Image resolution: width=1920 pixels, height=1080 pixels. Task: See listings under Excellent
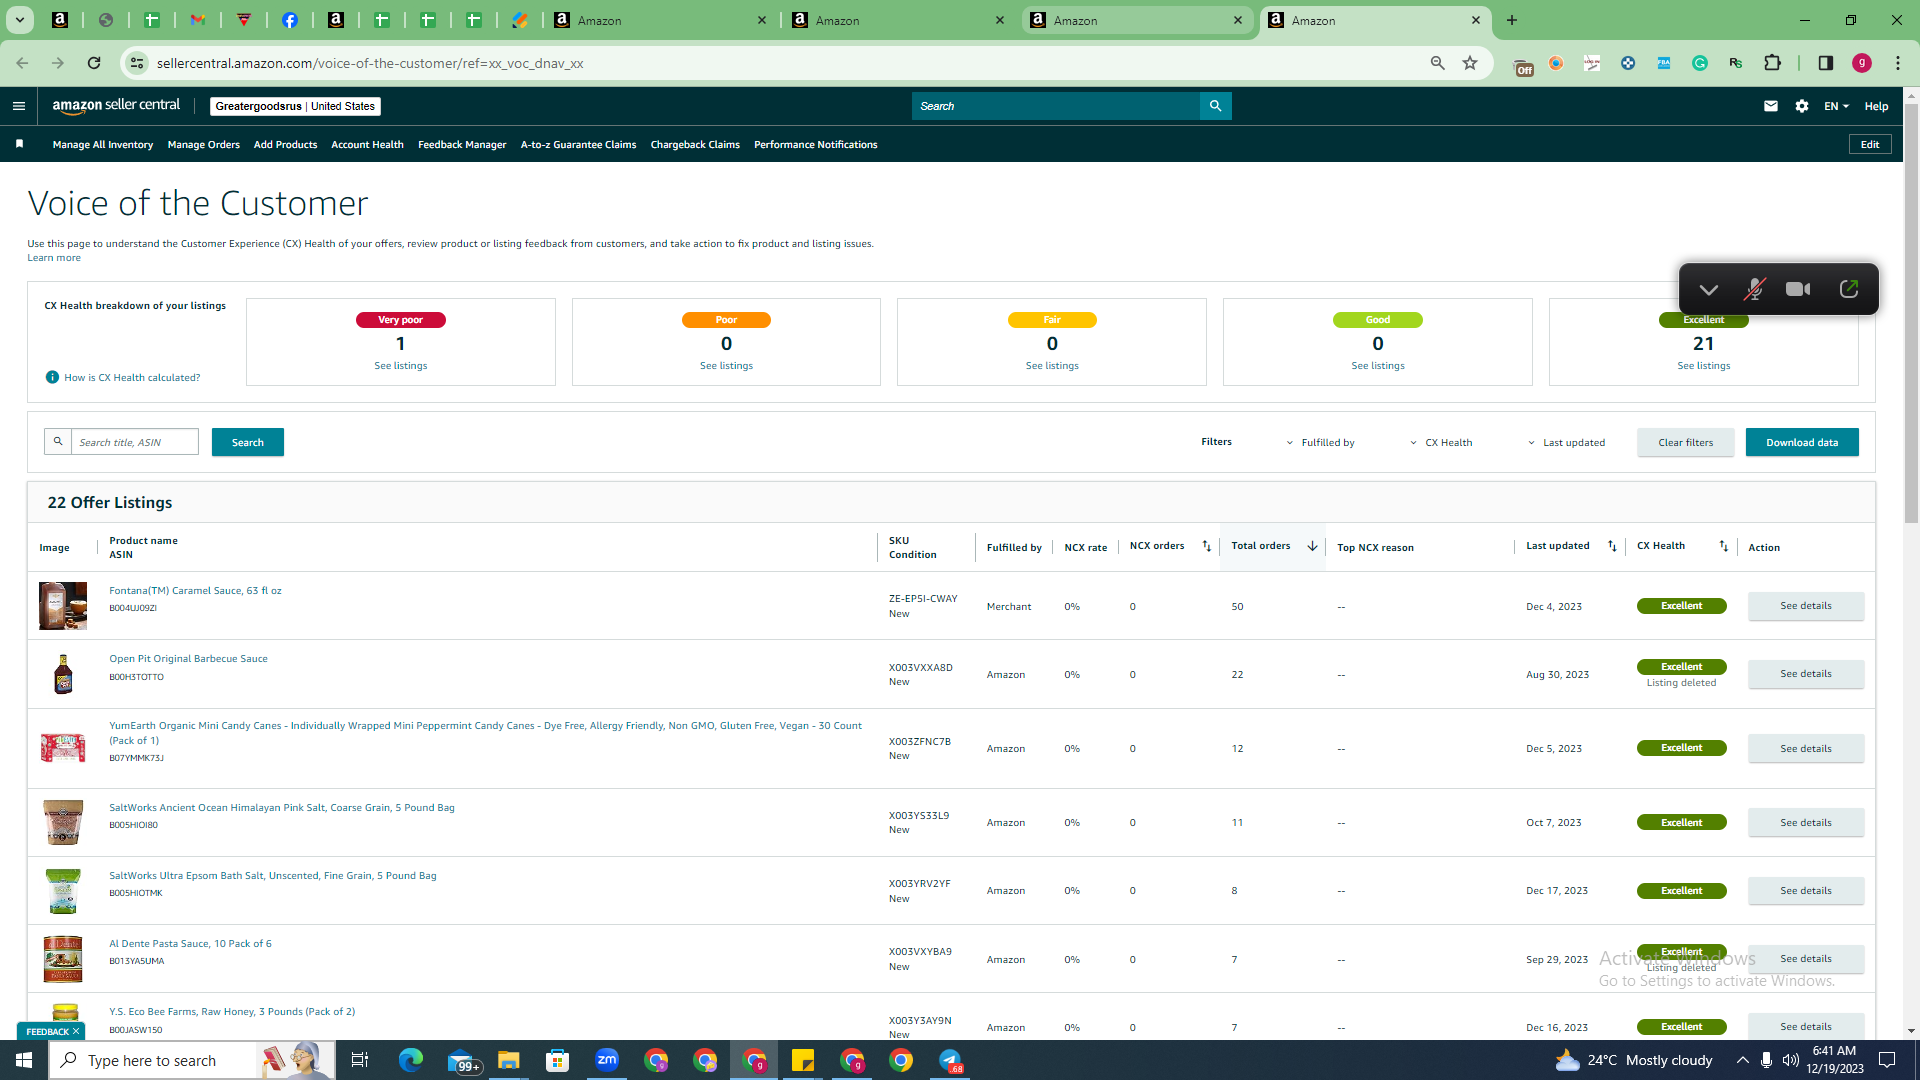pos(1704,366)
